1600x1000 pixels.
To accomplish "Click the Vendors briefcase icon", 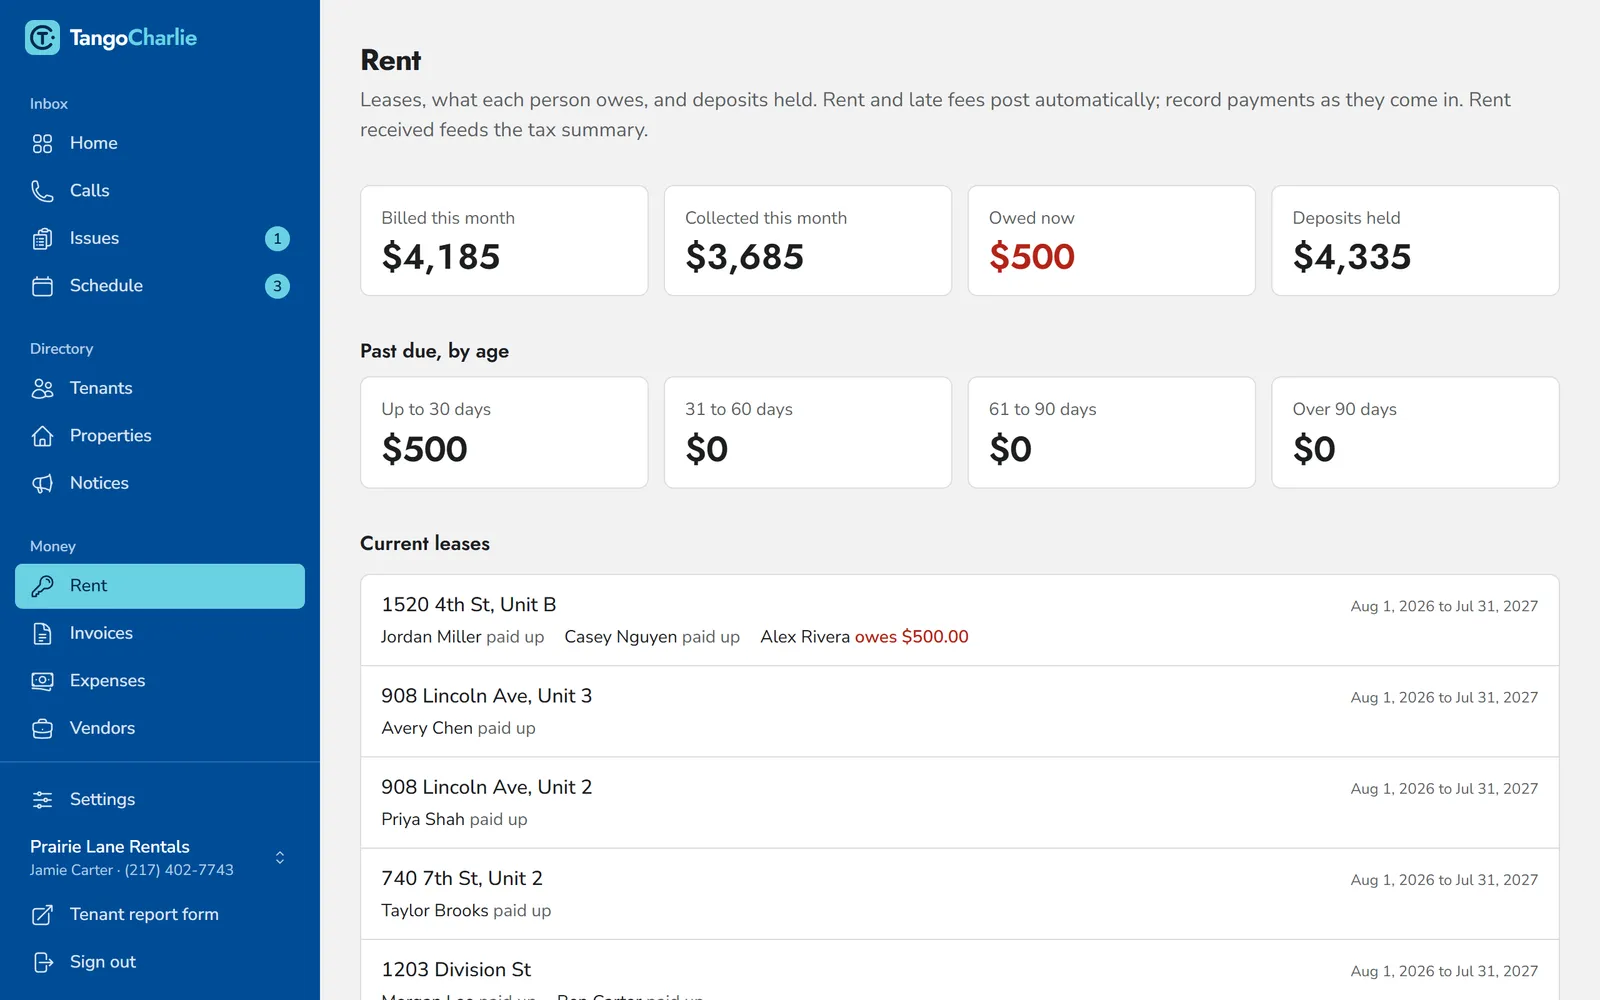I will (x=42, y=728).
